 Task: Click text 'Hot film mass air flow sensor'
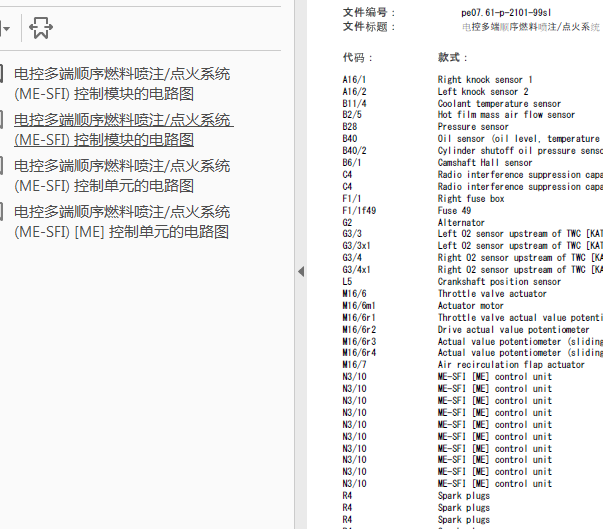click(506, 115)
